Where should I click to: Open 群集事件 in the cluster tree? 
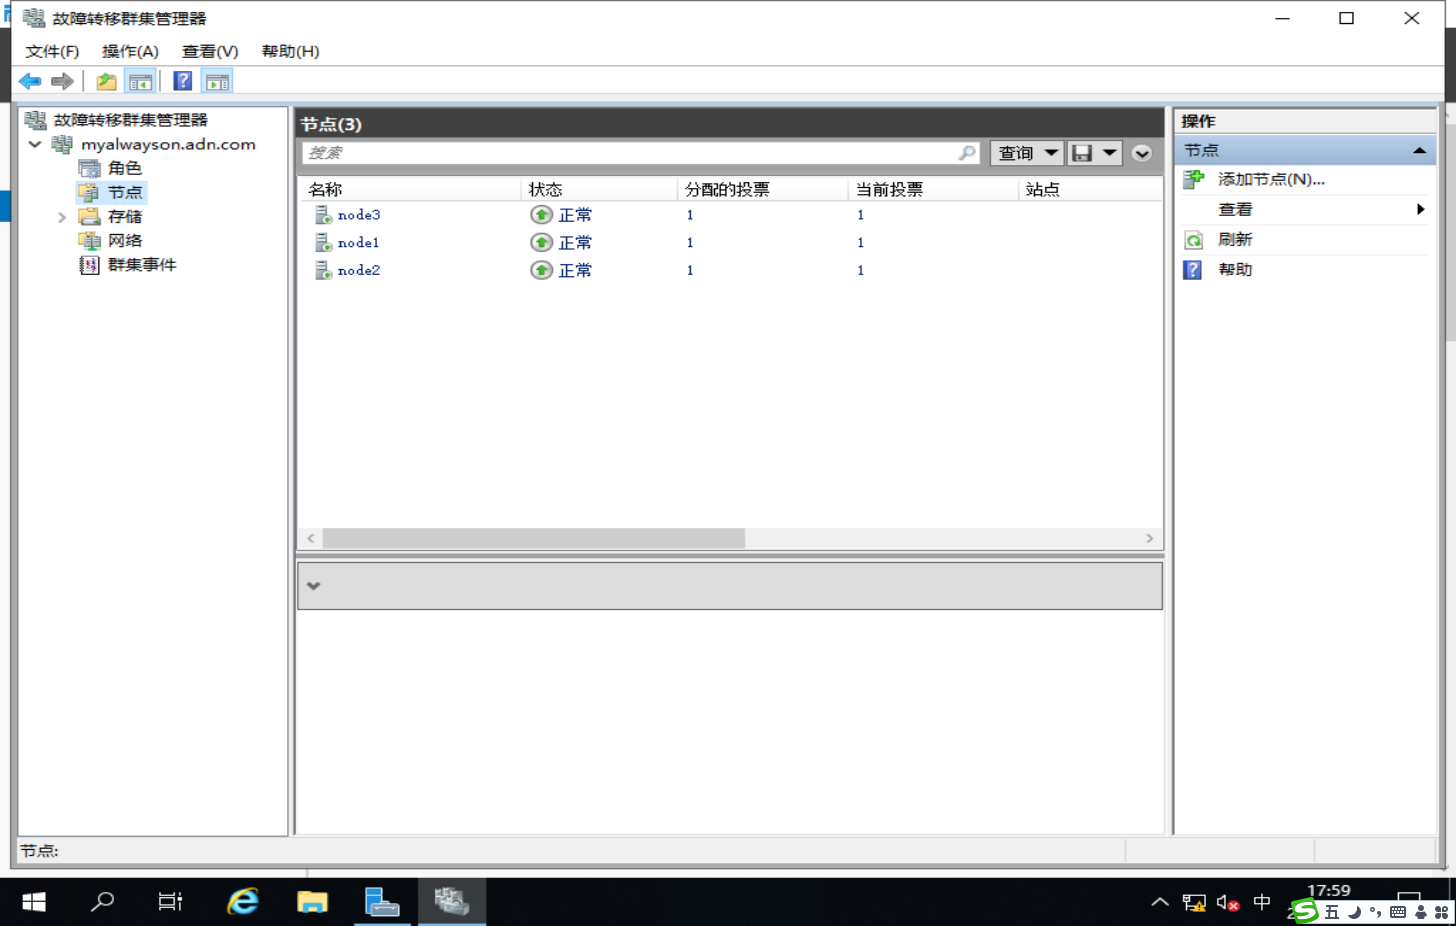(x=142, y=264)
